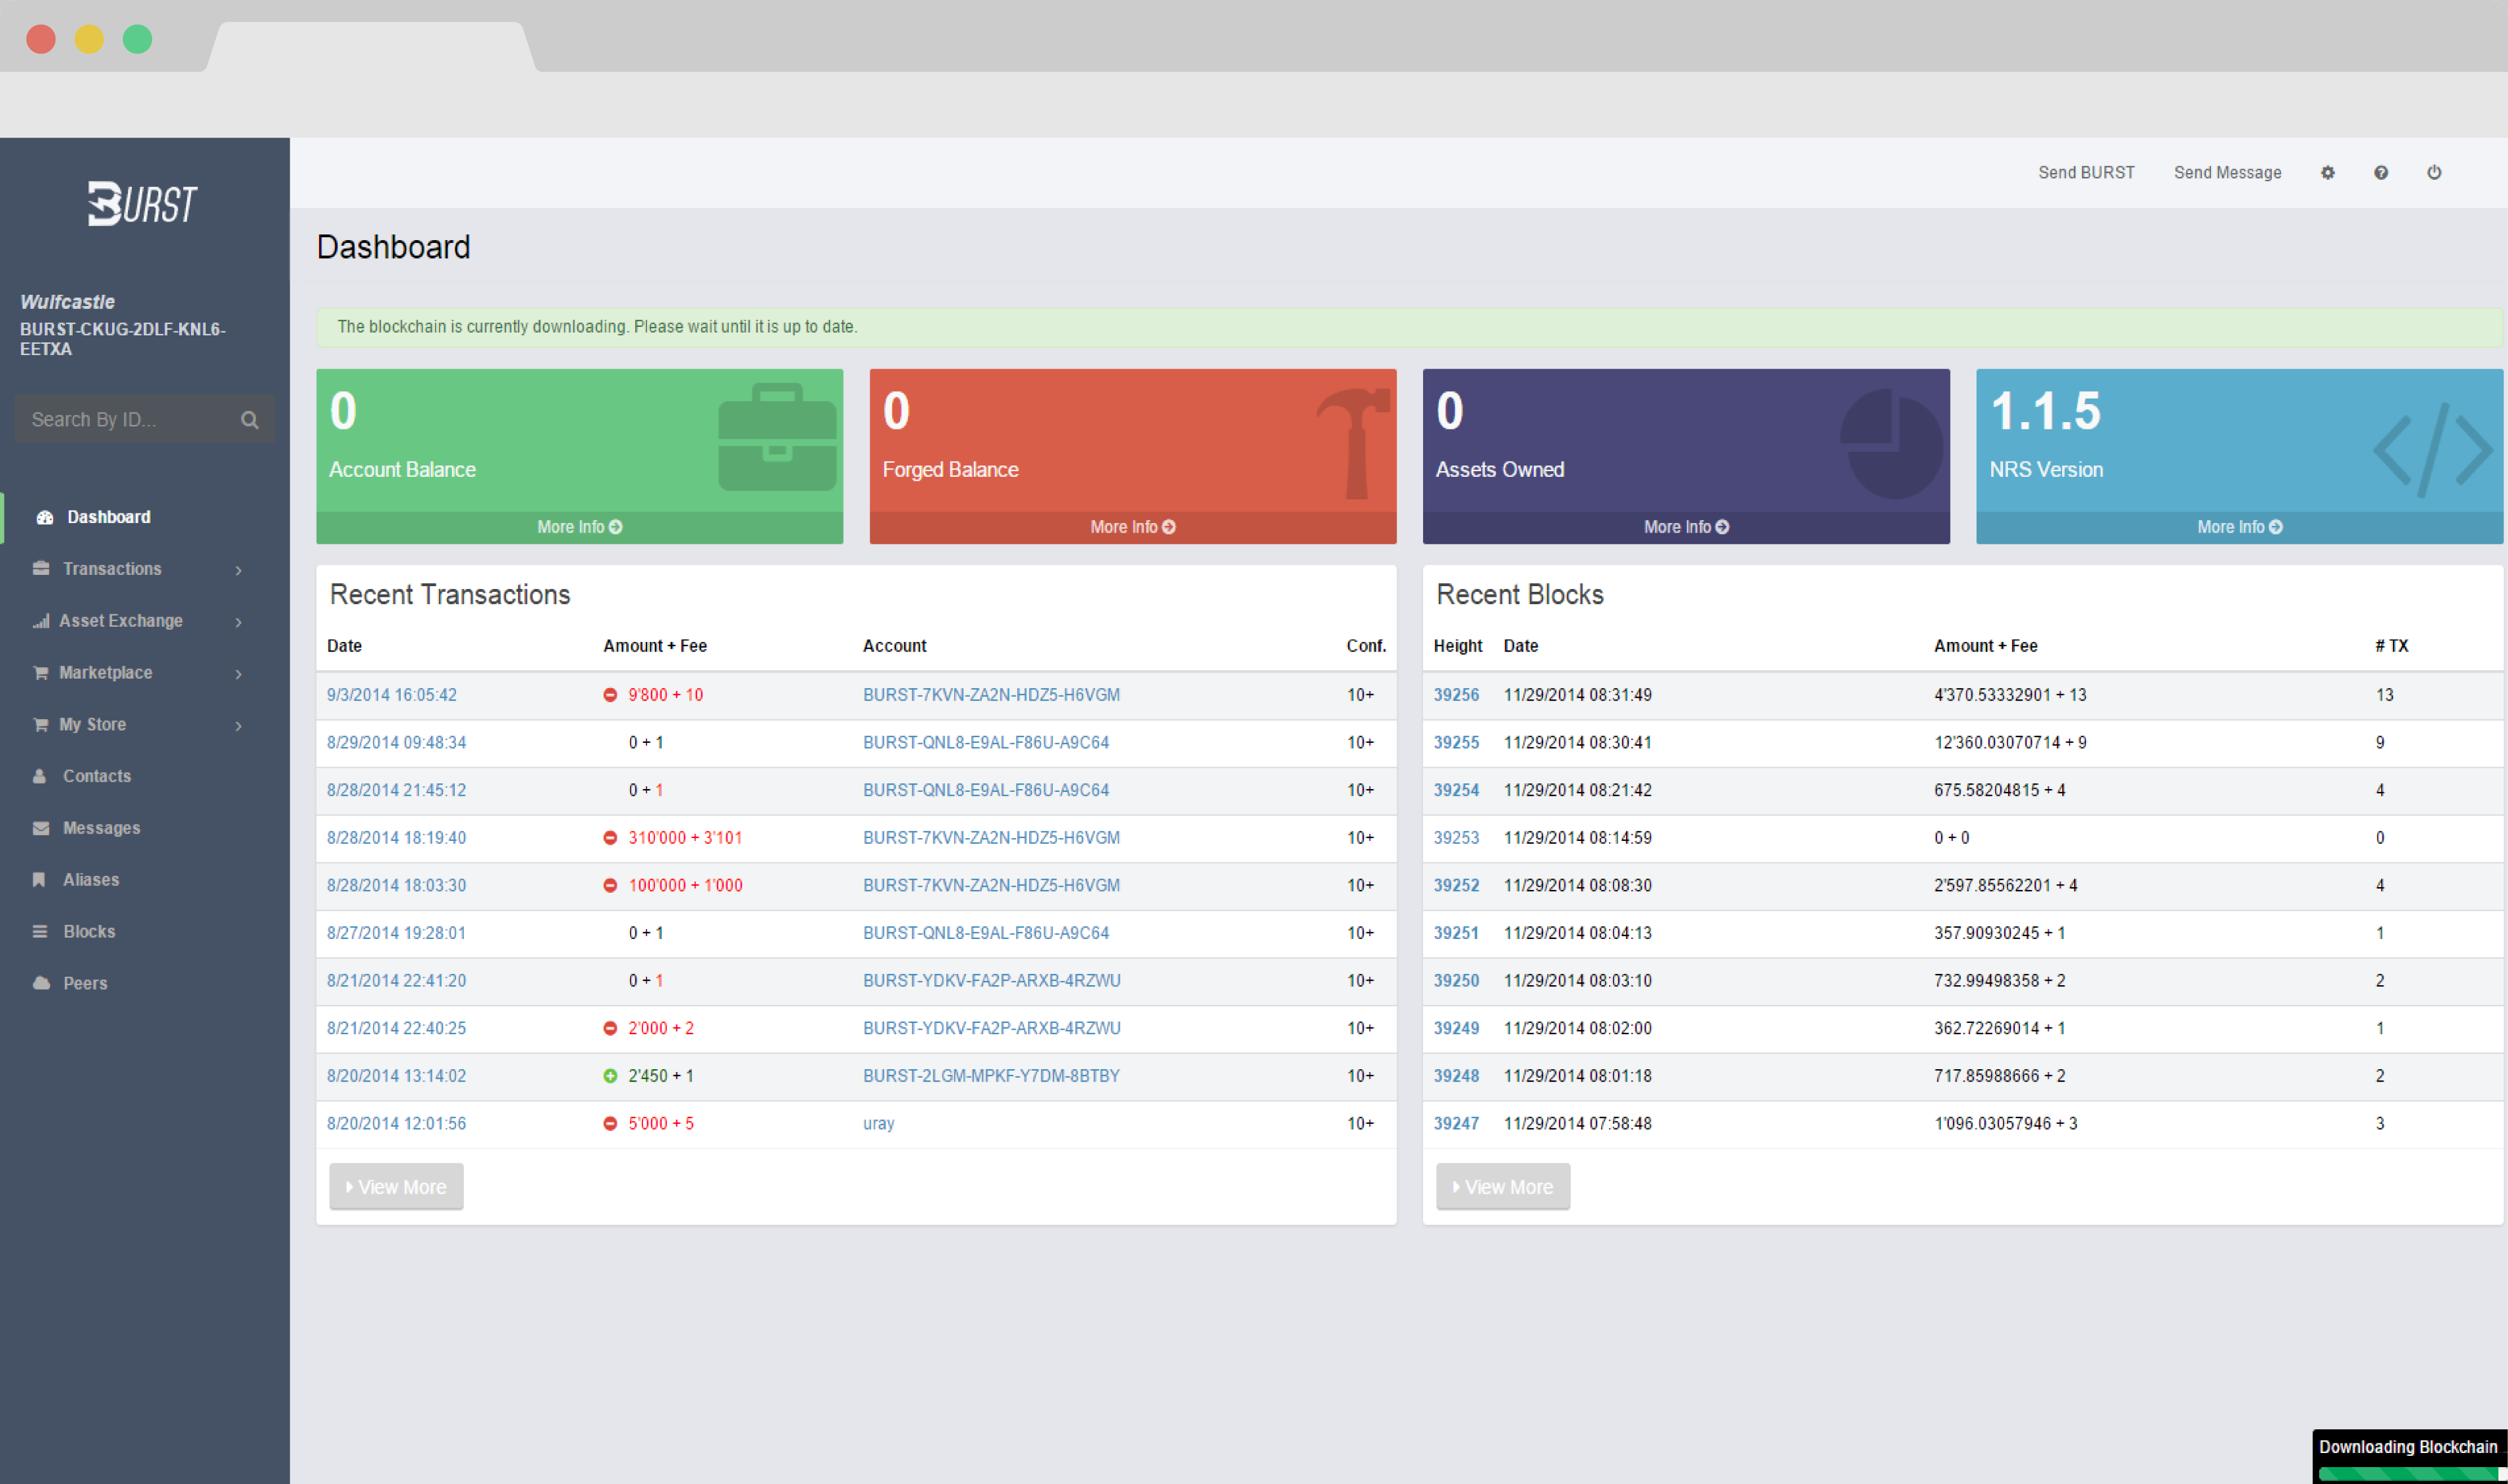Click Send Message in the top bar

[x=2227, y=173]
